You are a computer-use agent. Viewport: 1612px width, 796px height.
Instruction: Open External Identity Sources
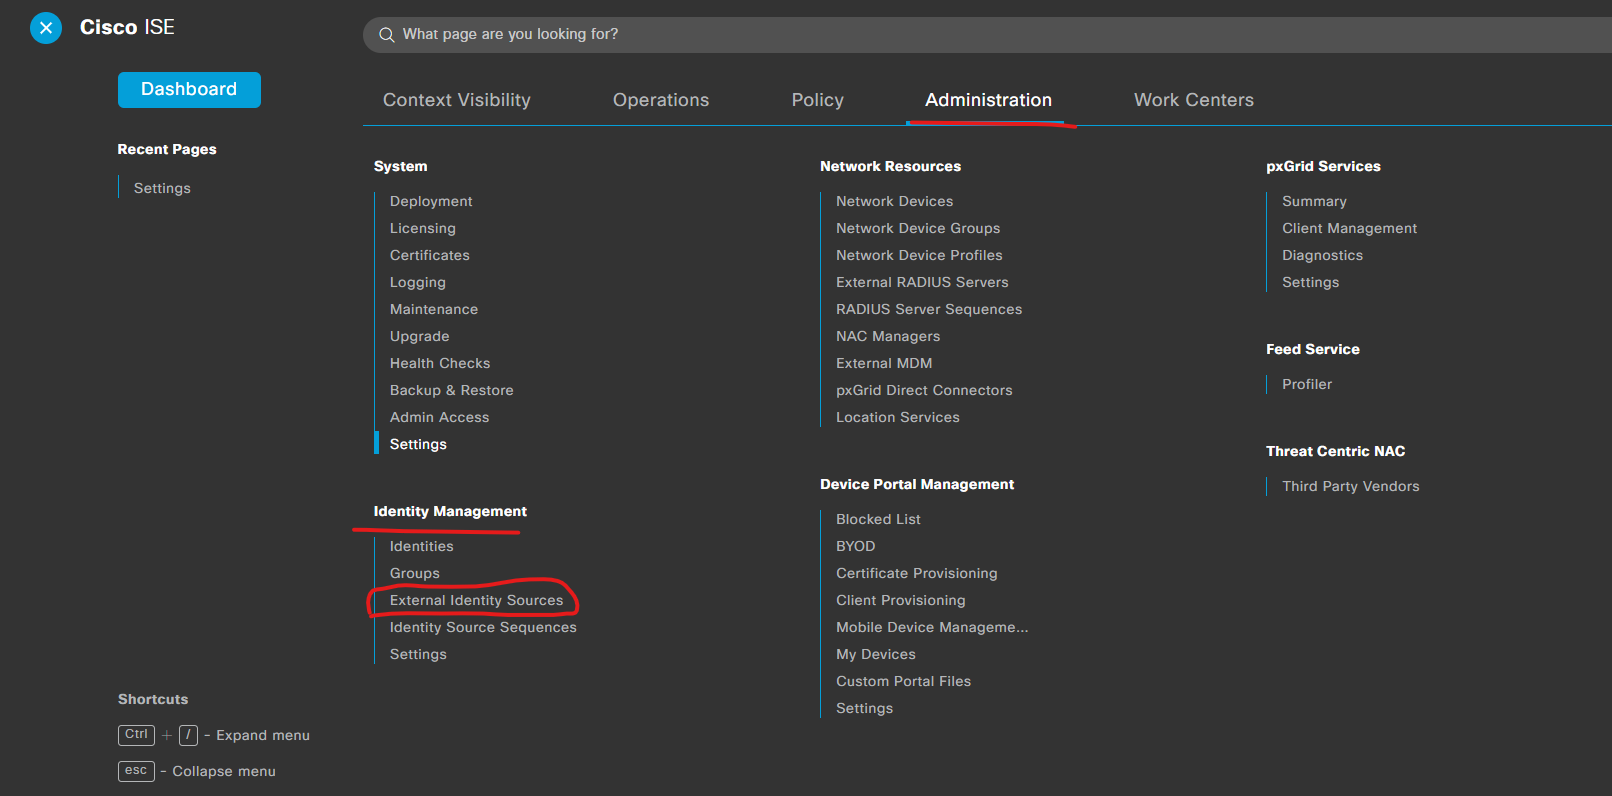click(477, 600)
